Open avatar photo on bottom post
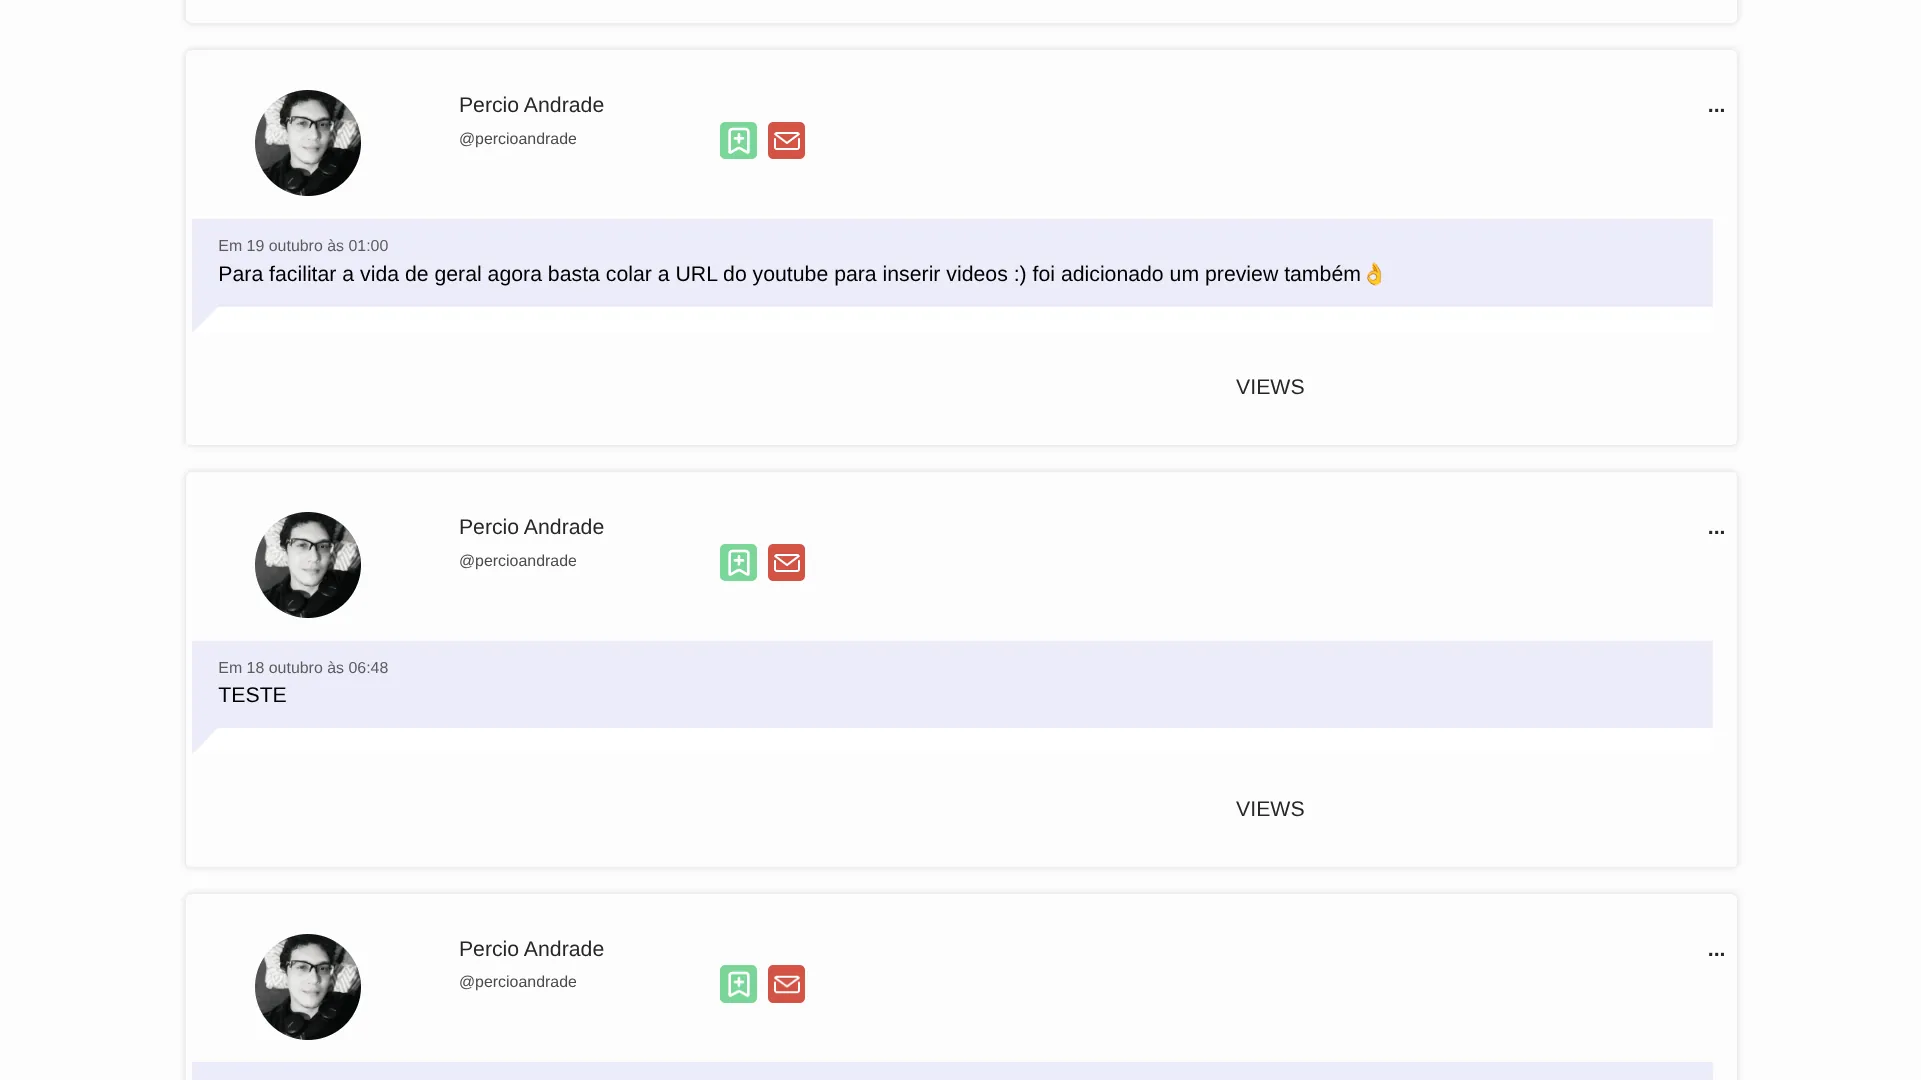 (x=308, y=987)
